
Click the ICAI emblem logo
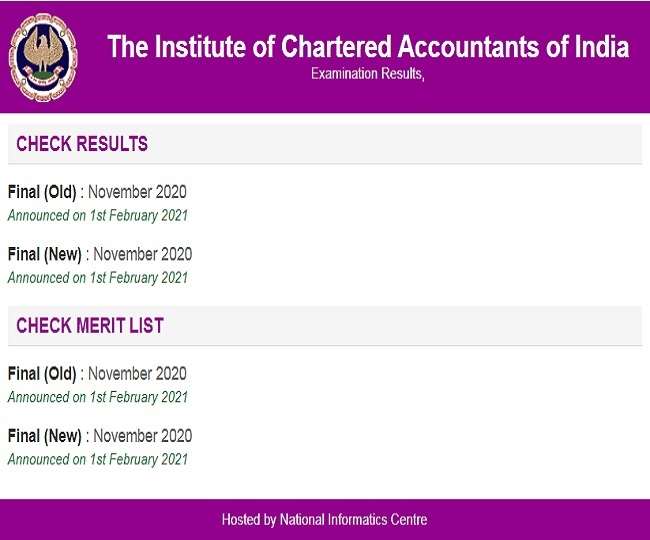(43, 56)
